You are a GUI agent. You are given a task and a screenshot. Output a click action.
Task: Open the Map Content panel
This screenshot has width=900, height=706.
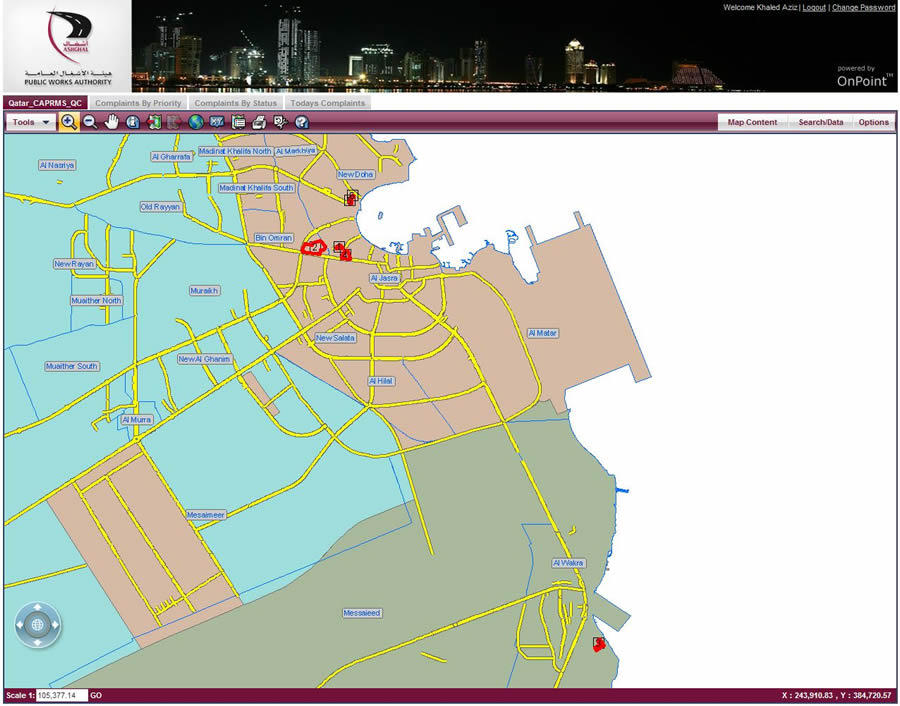[x=752, y=122]
